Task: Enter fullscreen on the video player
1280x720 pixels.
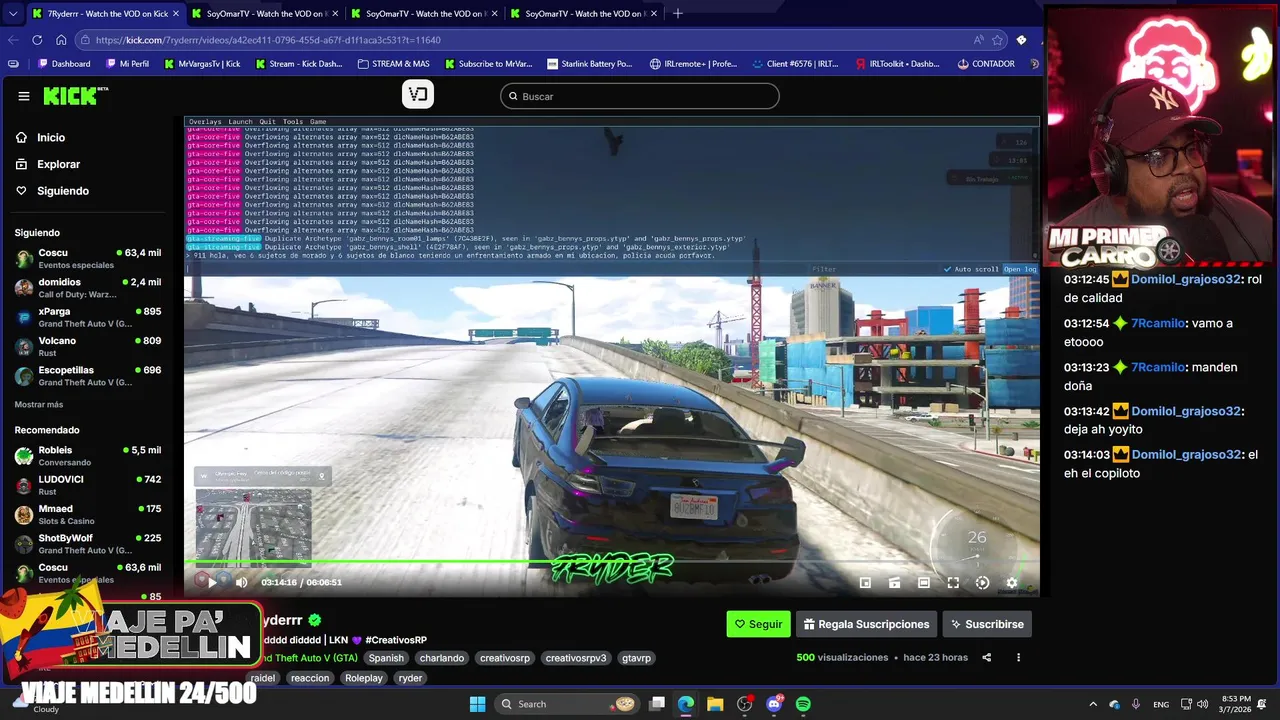Action: tap(953, 583)
